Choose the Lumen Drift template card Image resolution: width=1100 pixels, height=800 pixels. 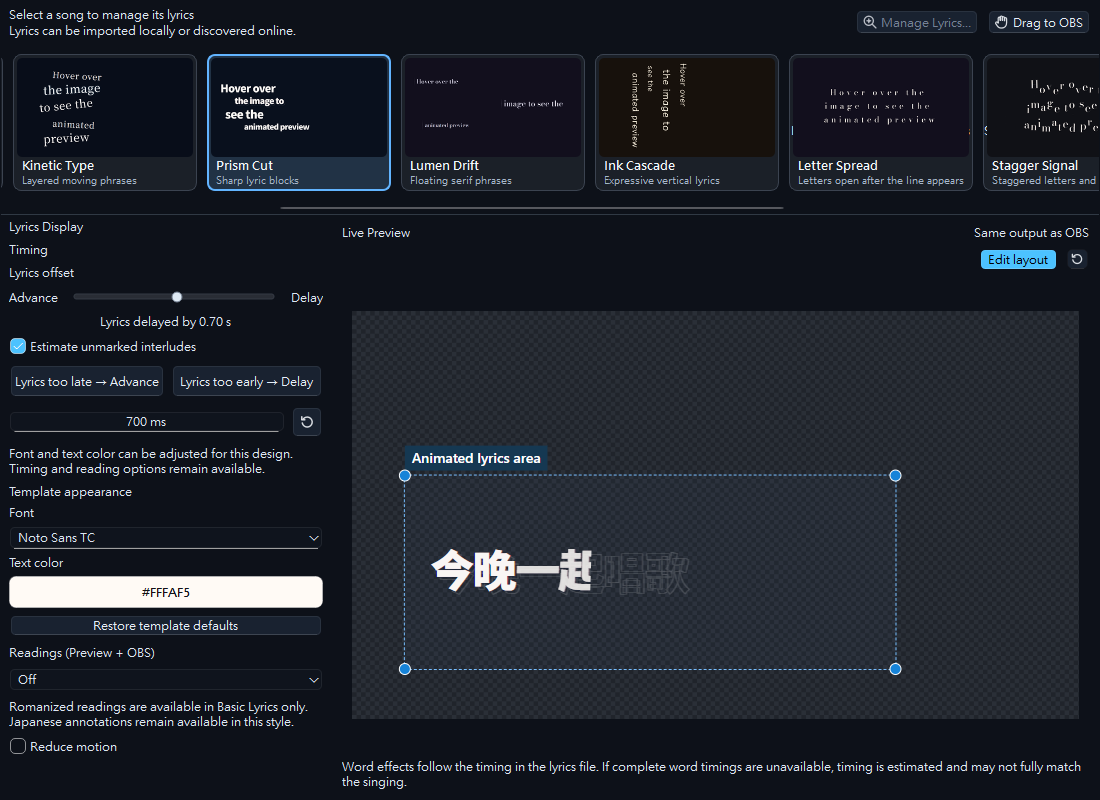(x=492, y=122)
